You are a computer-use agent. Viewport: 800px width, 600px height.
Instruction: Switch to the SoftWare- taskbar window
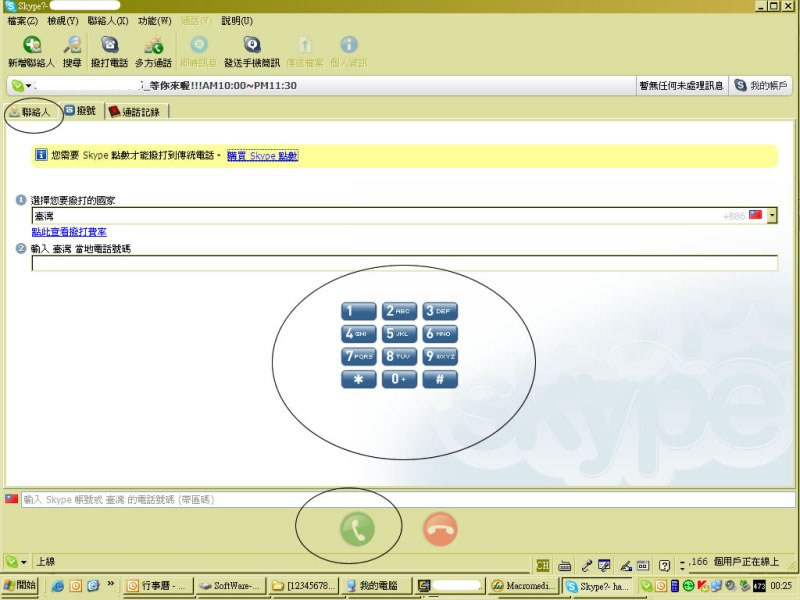click(x=230, y=586)
